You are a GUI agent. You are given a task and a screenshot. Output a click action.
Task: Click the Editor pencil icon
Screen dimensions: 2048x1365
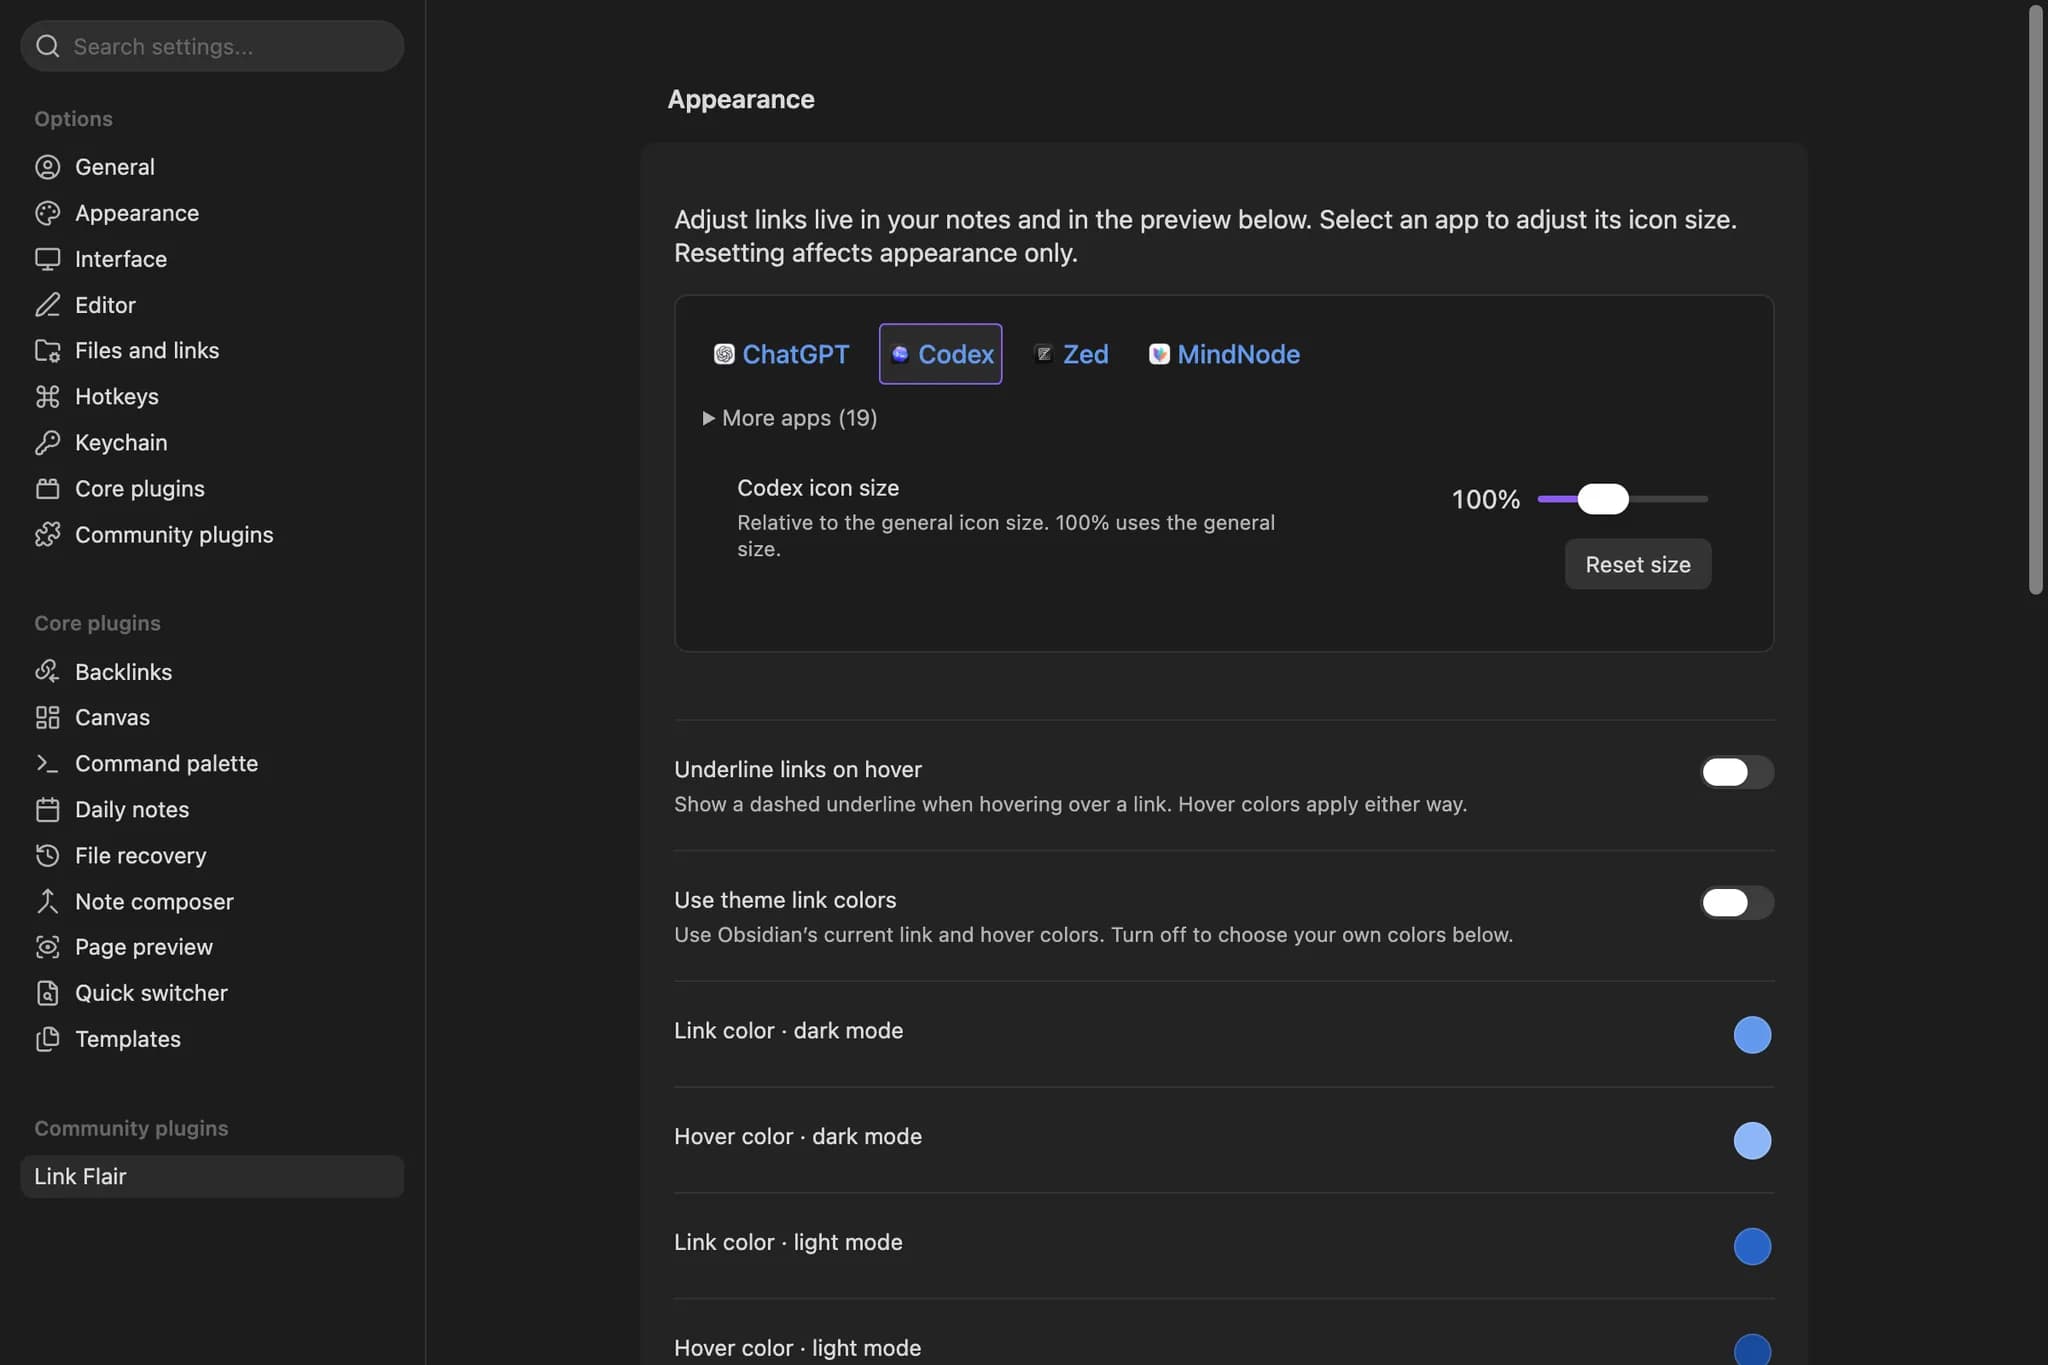[x=47, y=305]
